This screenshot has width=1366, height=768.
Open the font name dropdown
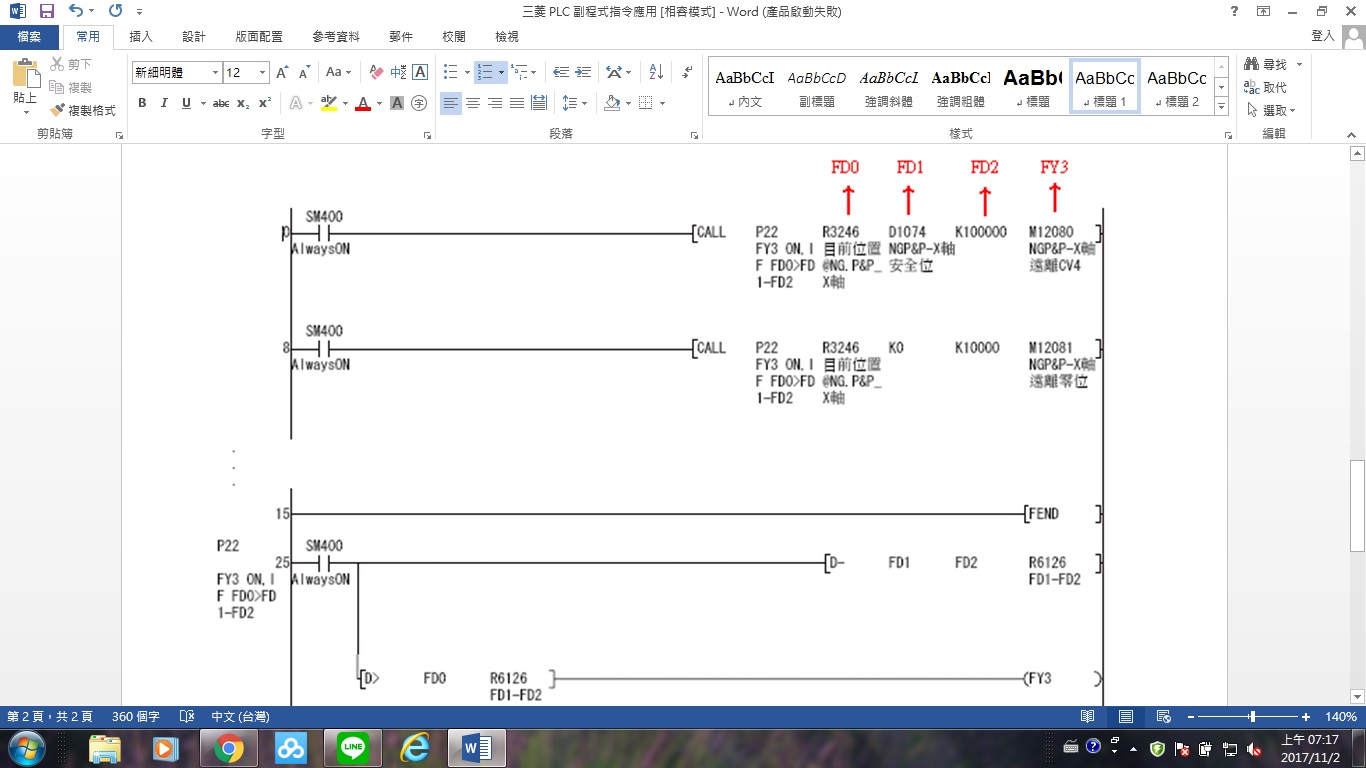coord(215,72)
